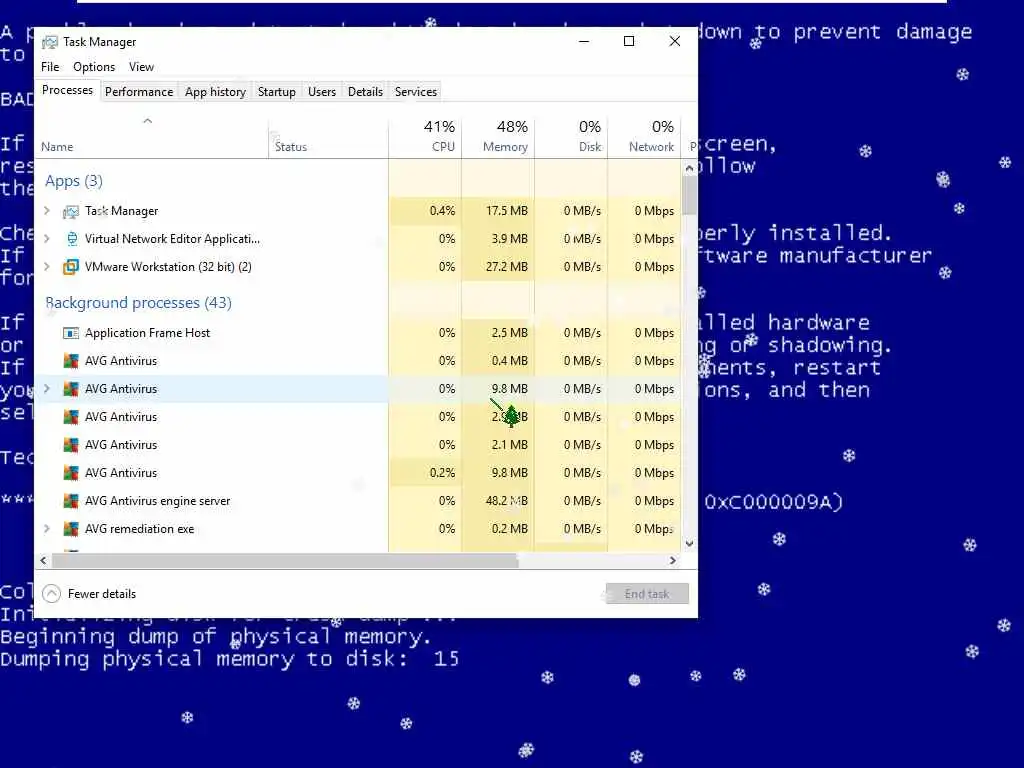
Task: Click the vertical scrollbar down arrow
Action: pyautogui.click(x=689, y=544)
